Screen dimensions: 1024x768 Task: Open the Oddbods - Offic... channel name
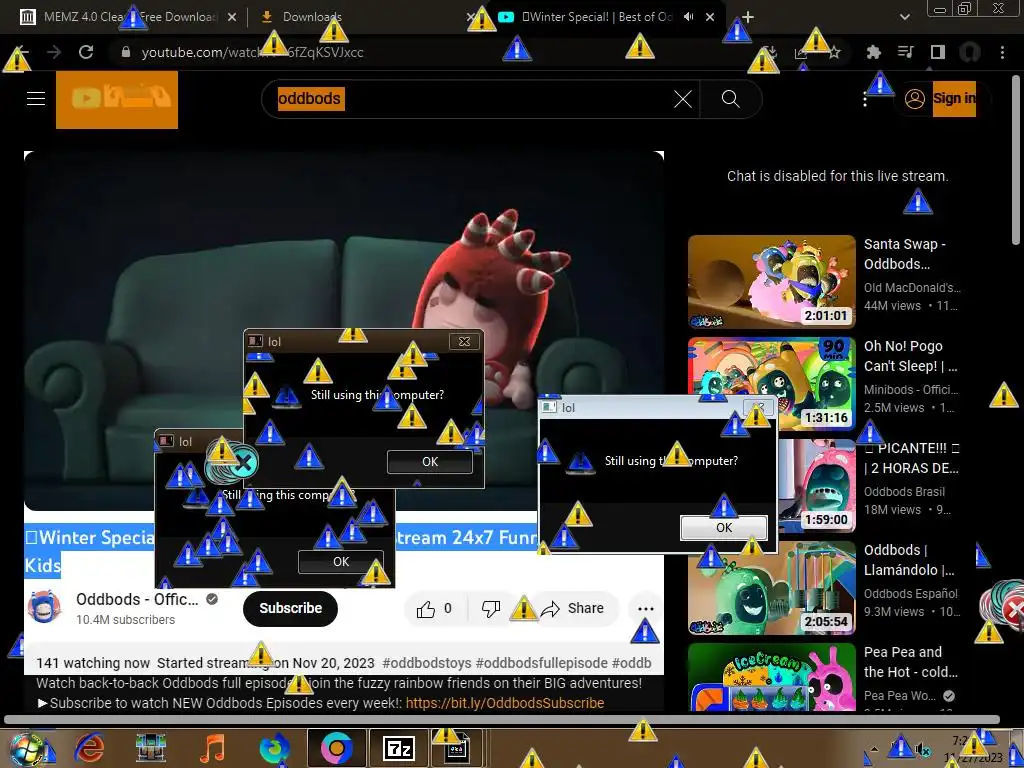137,599
